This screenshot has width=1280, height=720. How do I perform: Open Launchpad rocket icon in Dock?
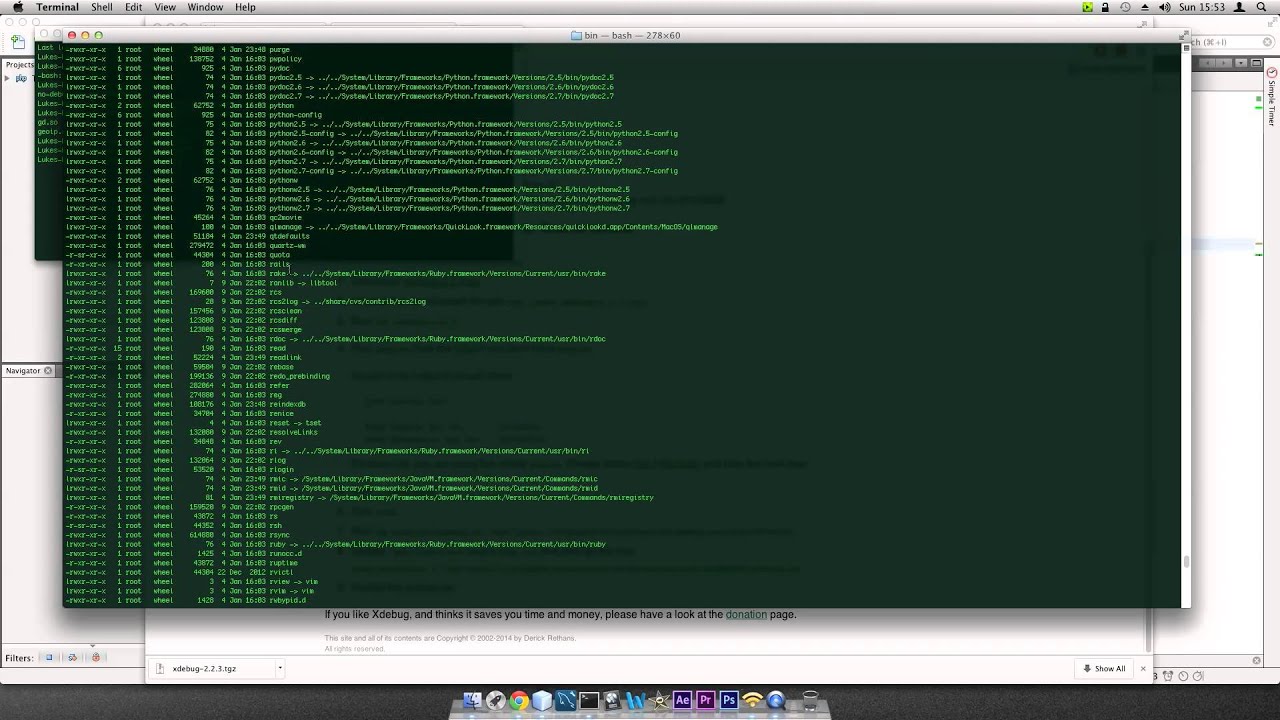click(x=496, y=700)
